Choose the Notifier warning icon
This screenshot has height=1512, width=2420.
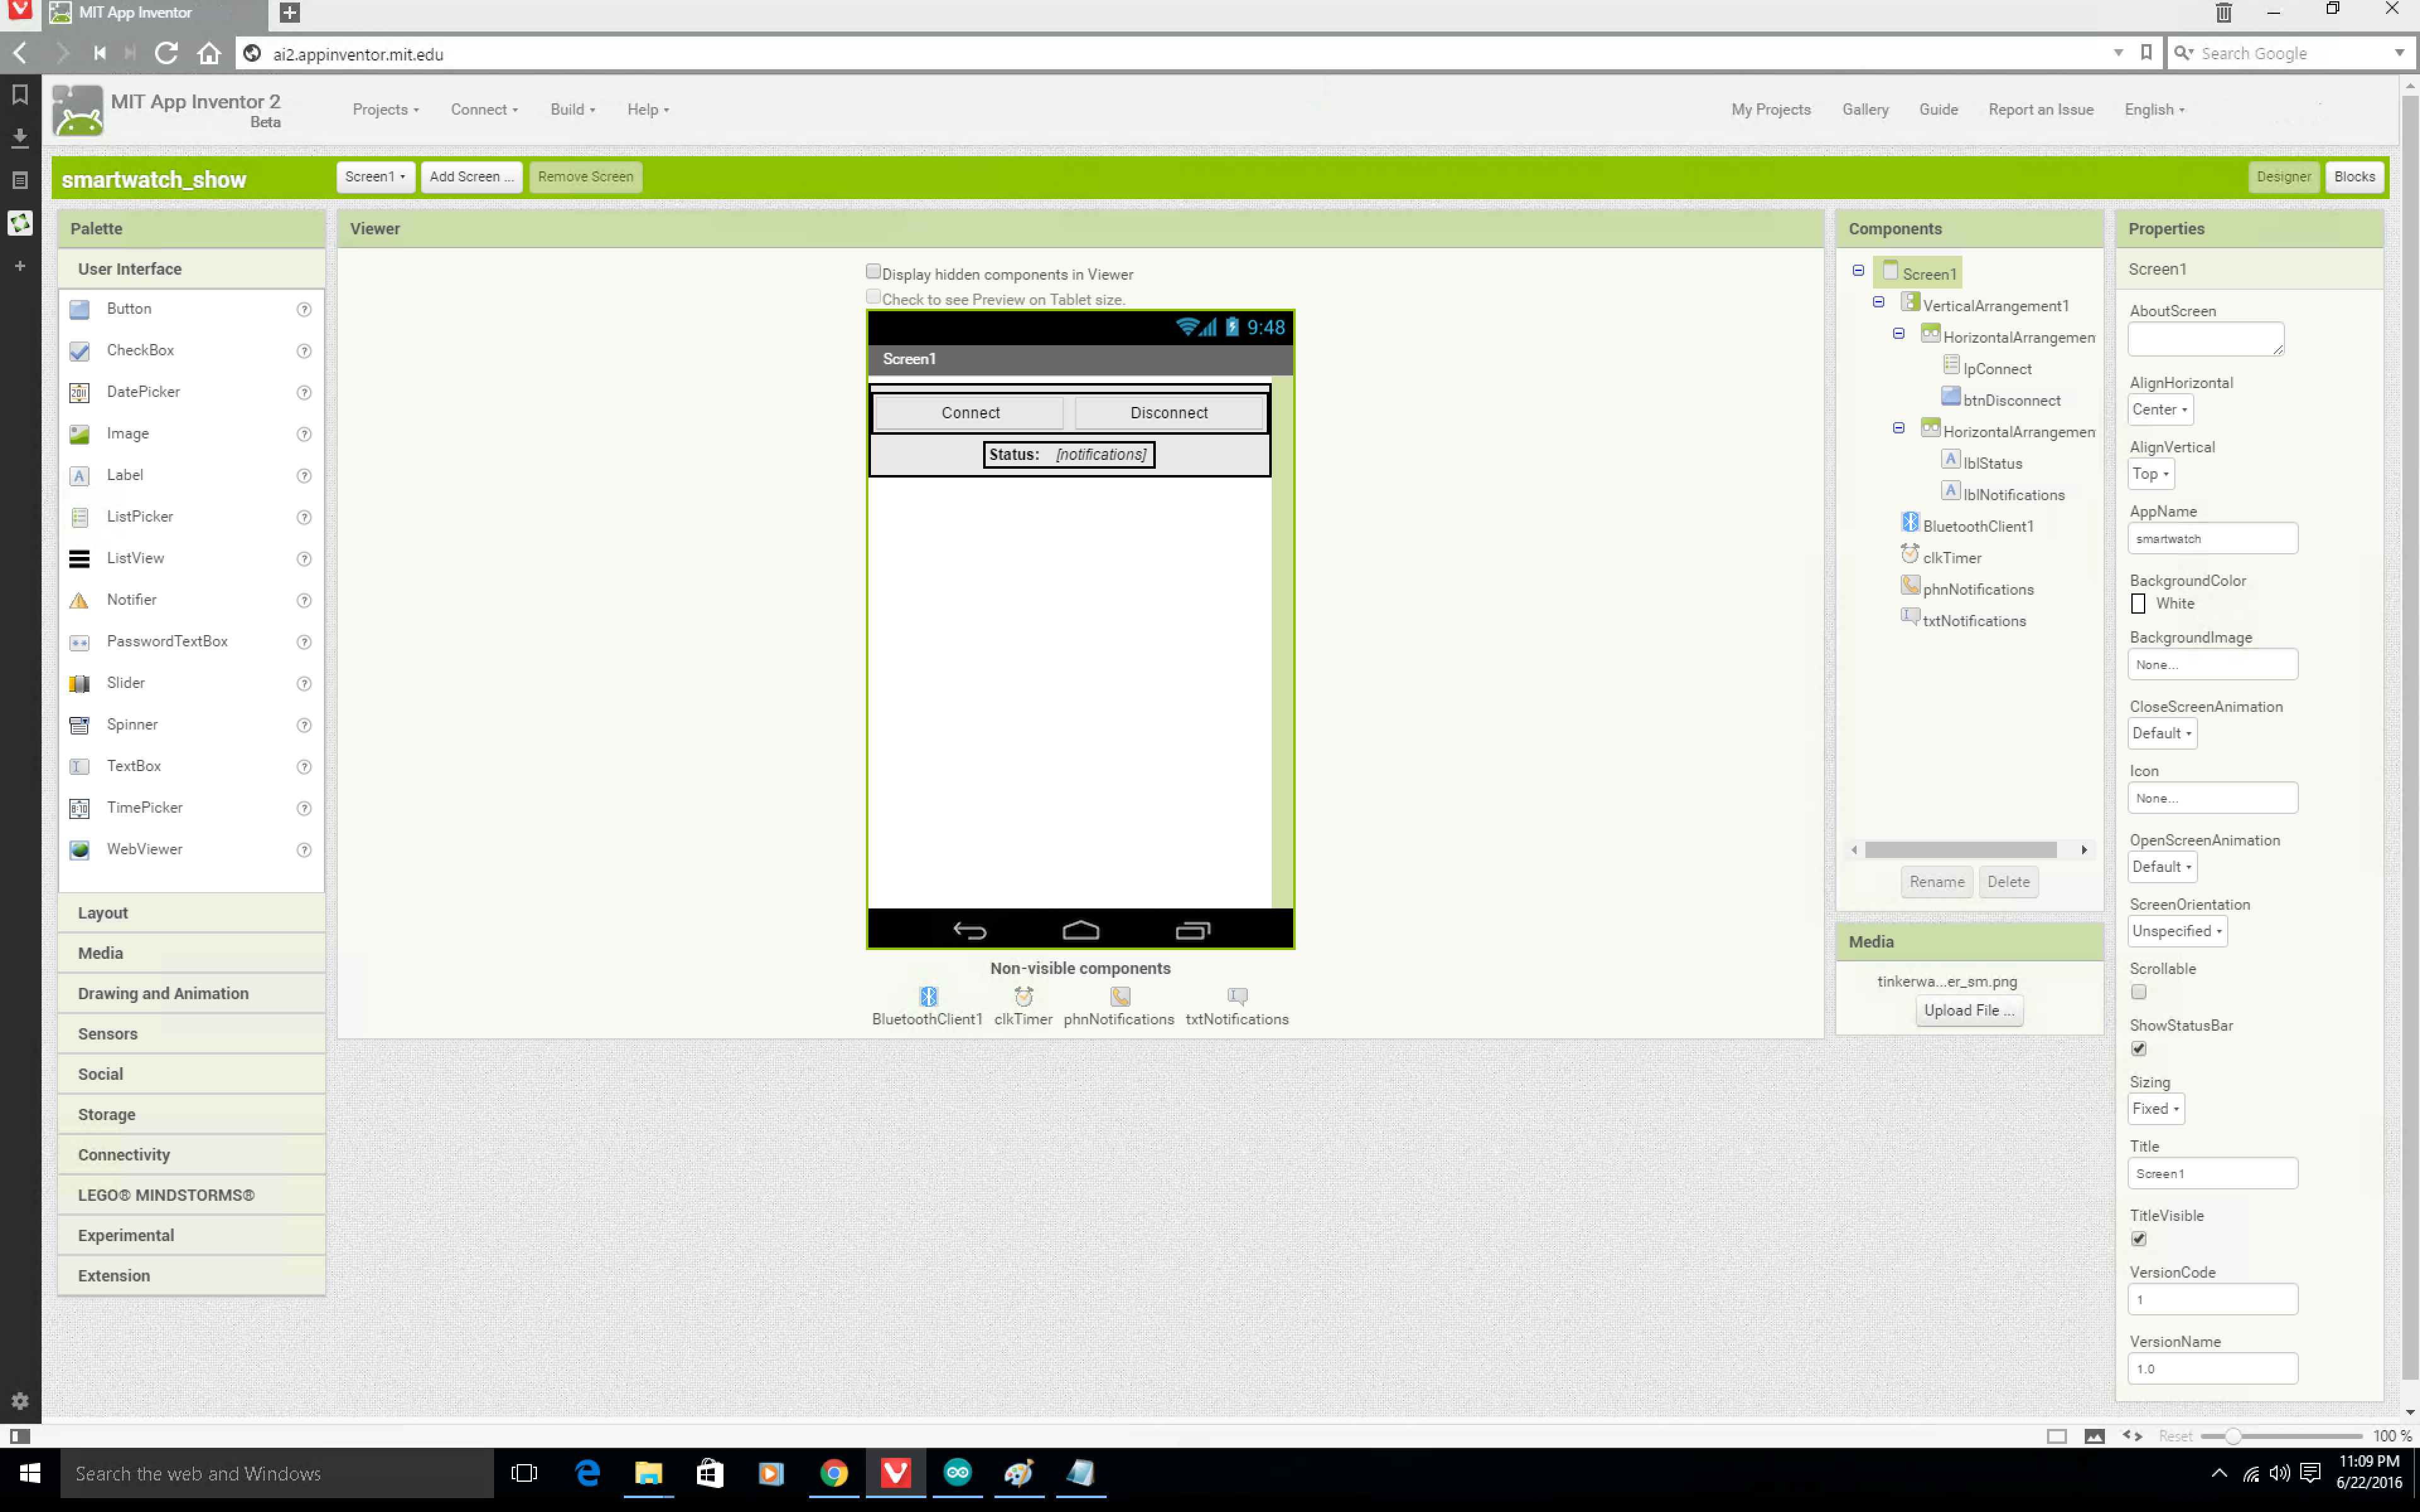click(80, 600)
